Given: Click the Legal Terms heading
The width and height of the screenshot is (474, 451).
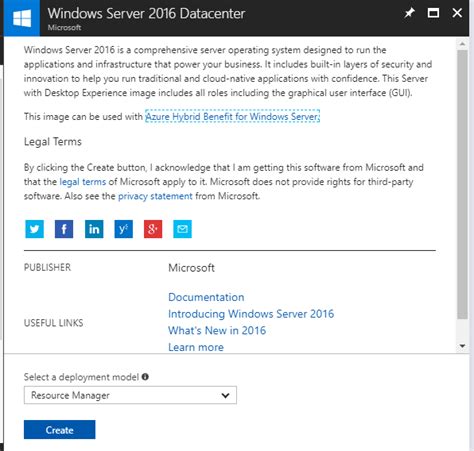Looking at the screenshot, I should pyautogui.click(x=53, y=142).
